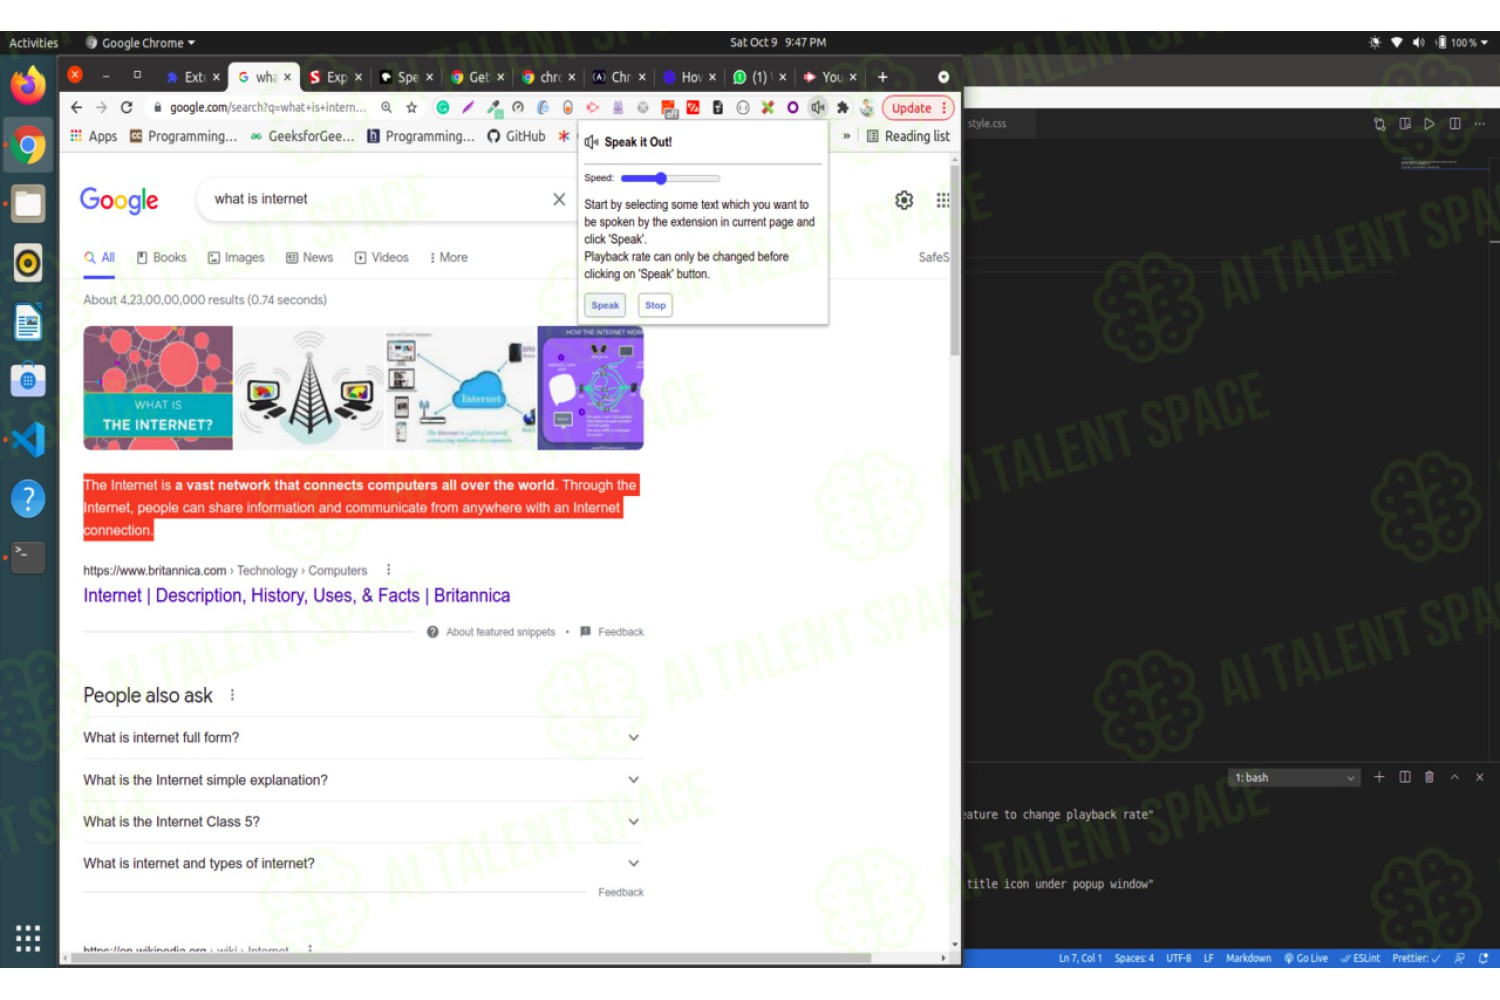Viewport: 1500px width, 1000px height.
Task: Open the Chrome profile avatar icon
Action: (x=867, y=107)
